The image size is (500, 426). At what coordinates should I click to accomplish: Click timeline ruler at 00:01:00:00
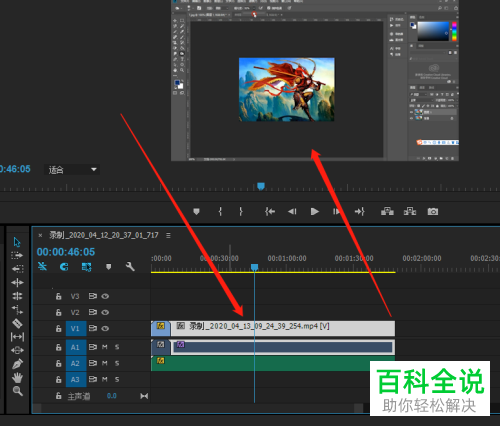pos(287,258)
